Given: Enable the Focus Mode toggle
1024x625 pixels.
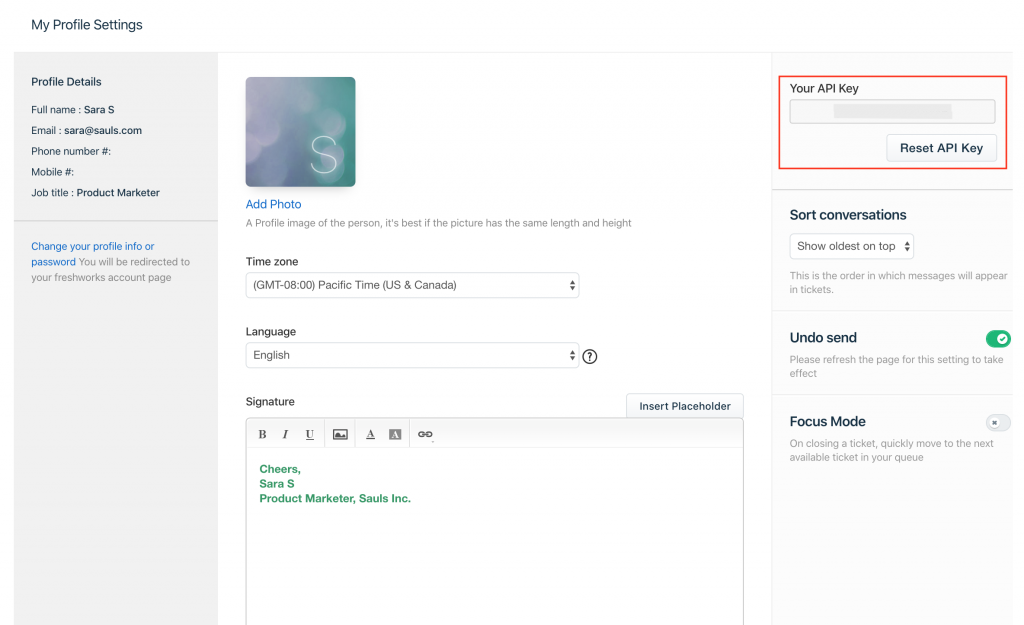Looking at the screenshot, I should pos(998,423).
